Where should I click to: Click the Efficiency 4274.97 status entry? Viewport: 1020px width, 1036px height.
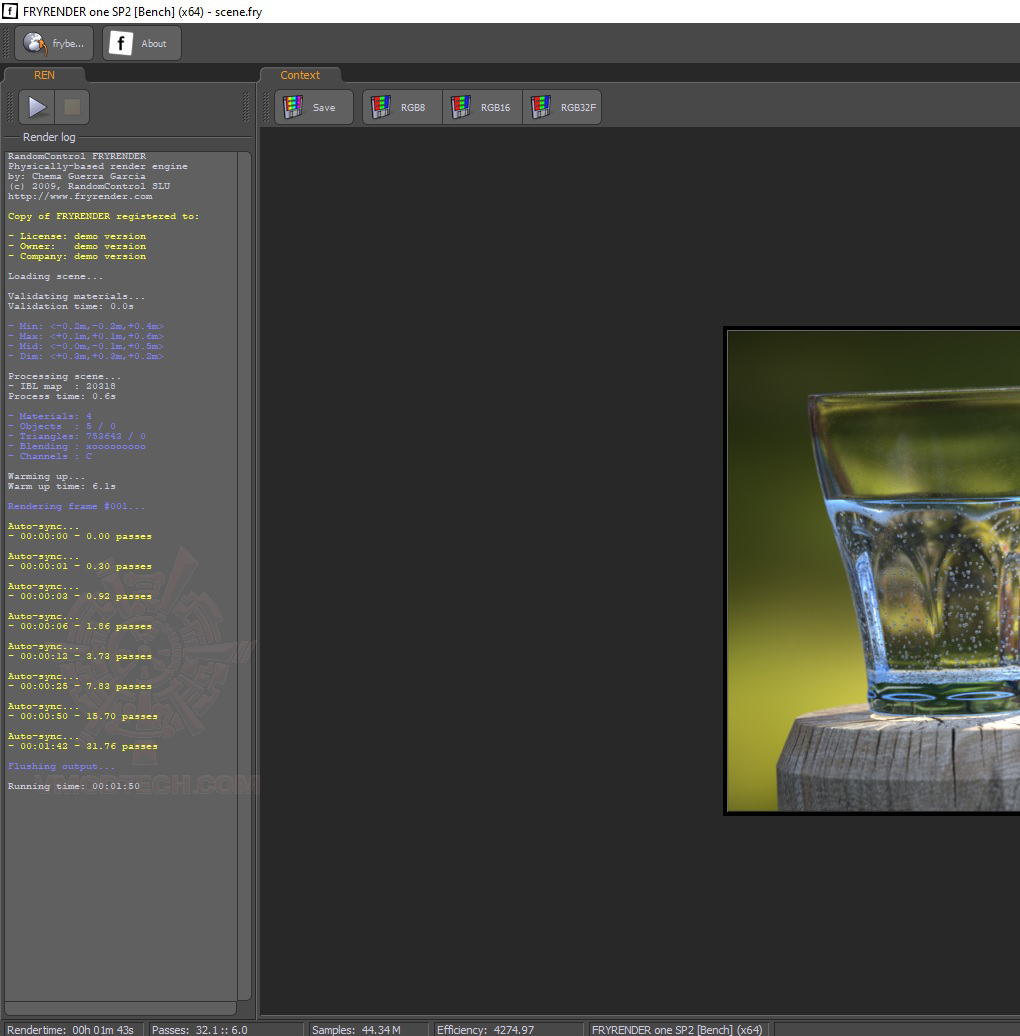(486, 1029)
